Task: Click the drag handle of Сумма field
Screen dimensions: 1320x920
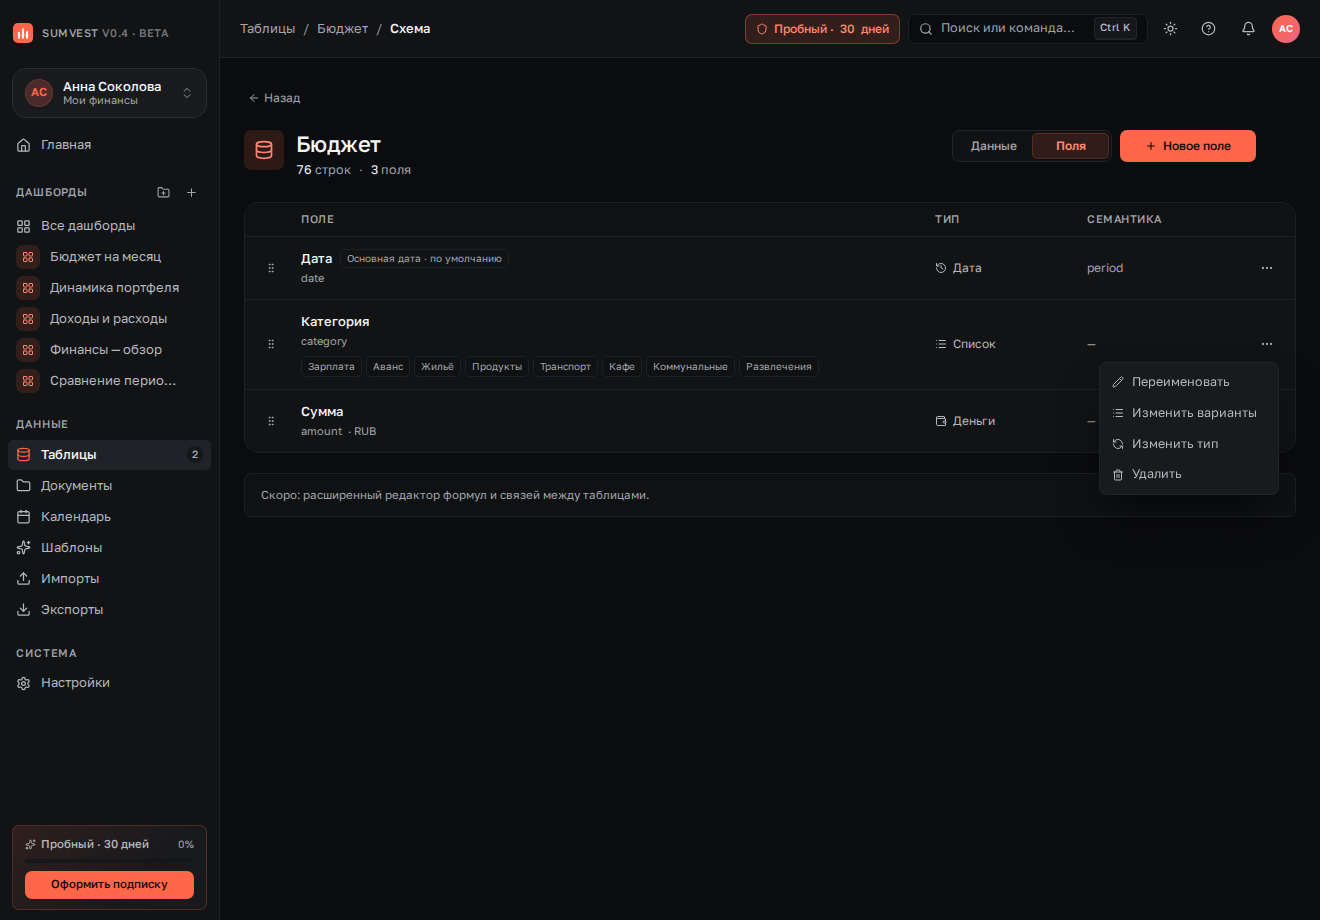Action: click(x=271, y=421)
